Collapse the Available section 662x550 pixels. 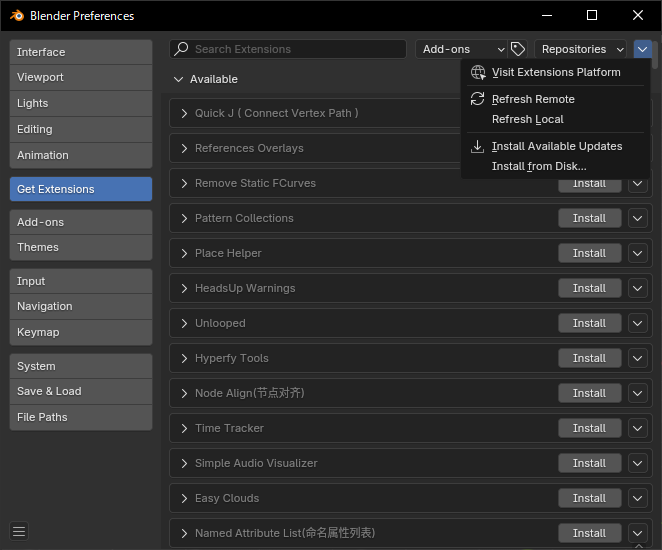click(179, 79)
